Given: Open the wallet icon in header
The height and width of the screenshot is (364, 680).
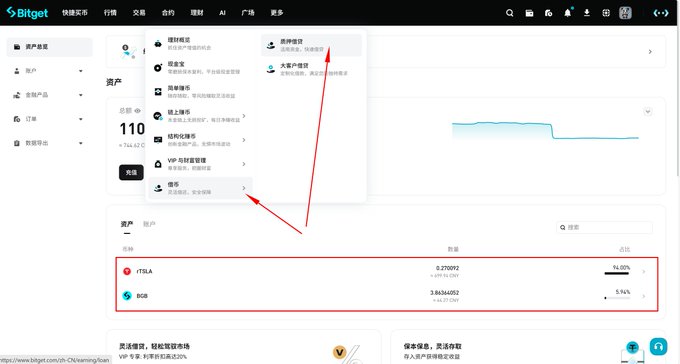Looking at the screenshot, I should [529, 13].
